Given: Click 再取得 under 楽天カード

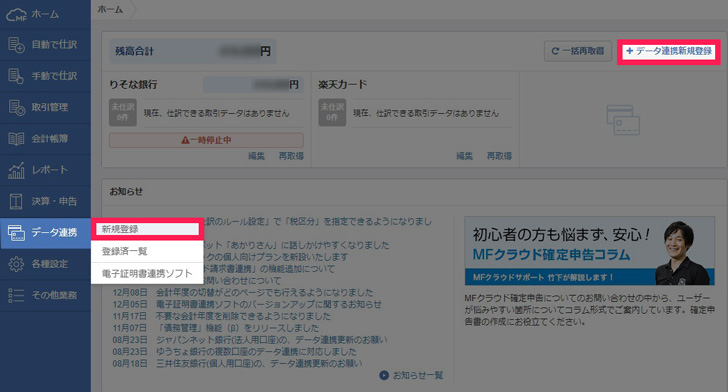Looking at the screenshot, I should click(x=499, y=156).
